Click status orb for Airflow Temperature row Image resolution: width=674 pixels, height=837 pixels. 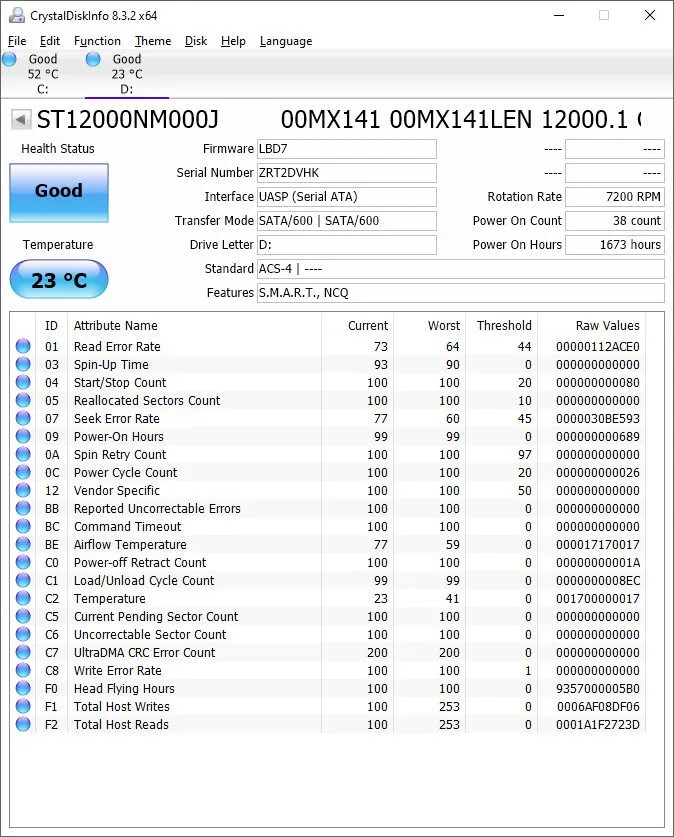click(x=23, y=544)
